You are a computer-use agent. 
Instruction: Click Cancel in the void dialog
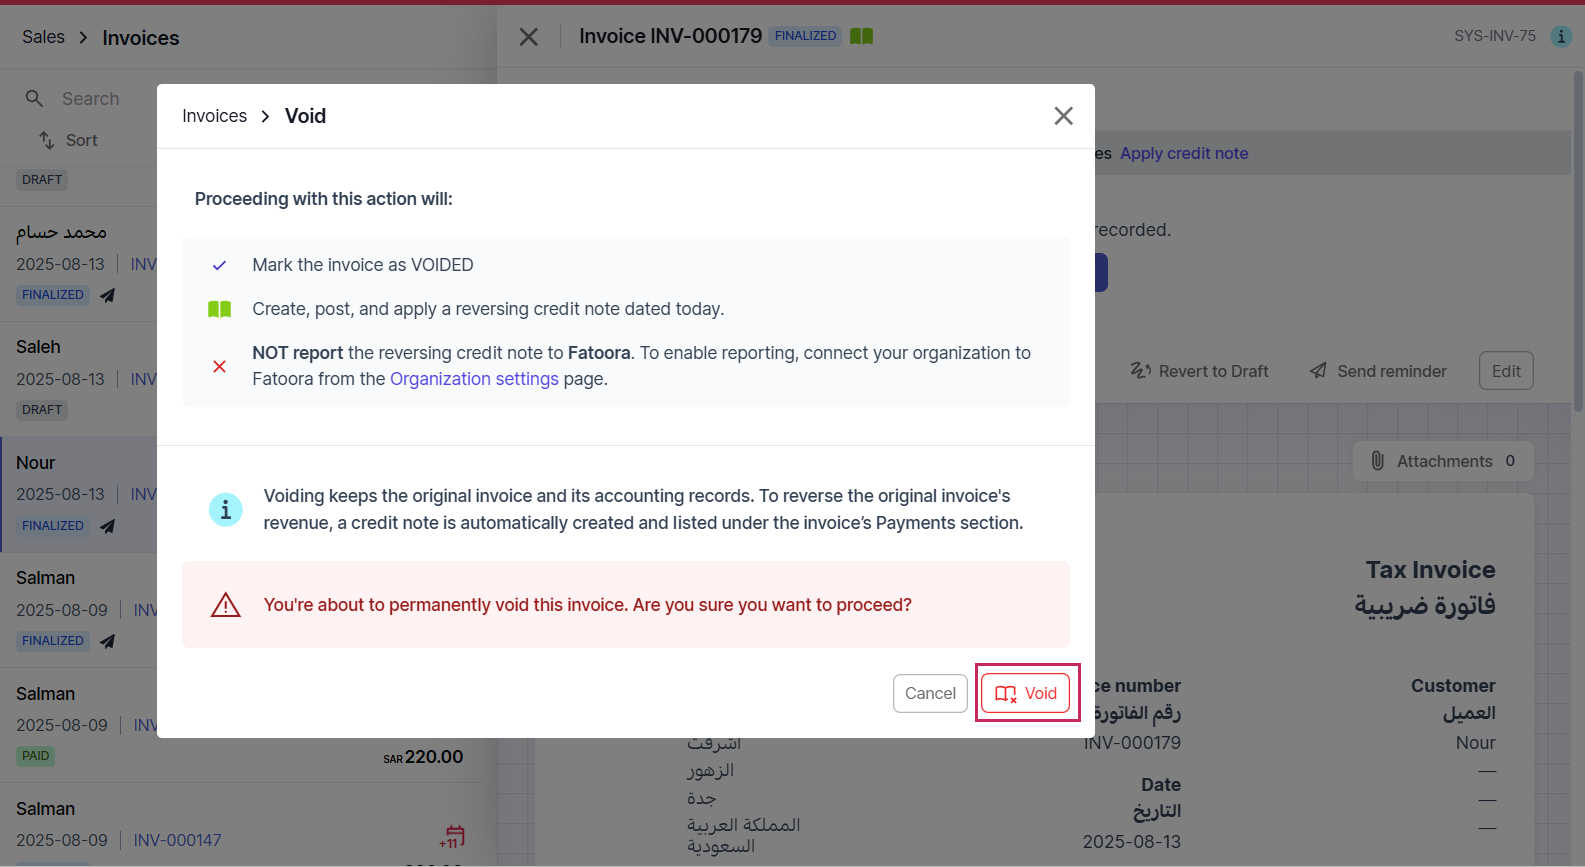[930, 693]
